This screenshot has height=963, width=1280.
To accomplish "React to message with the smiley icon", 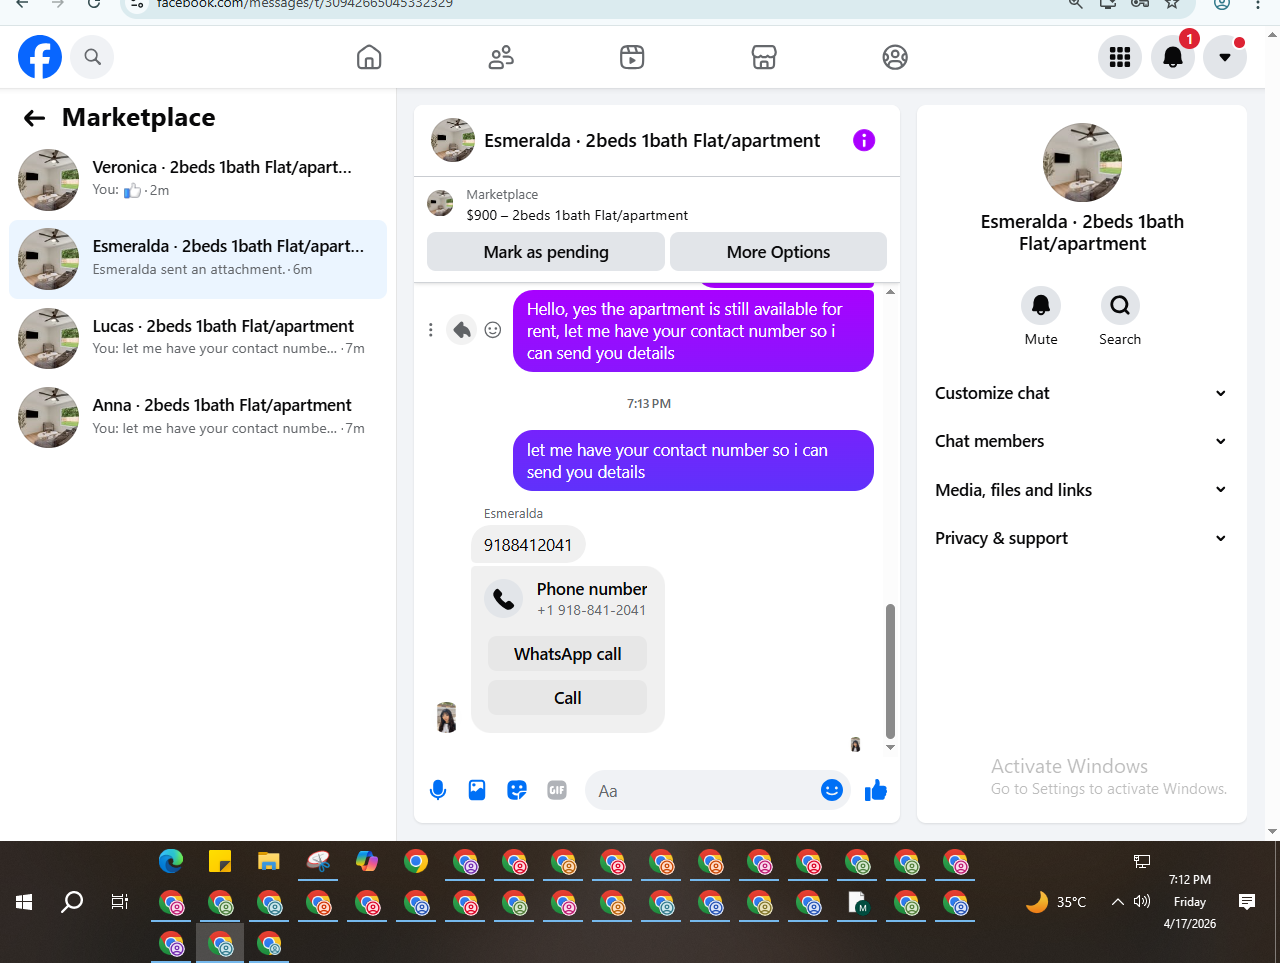I will coord(493,329).
